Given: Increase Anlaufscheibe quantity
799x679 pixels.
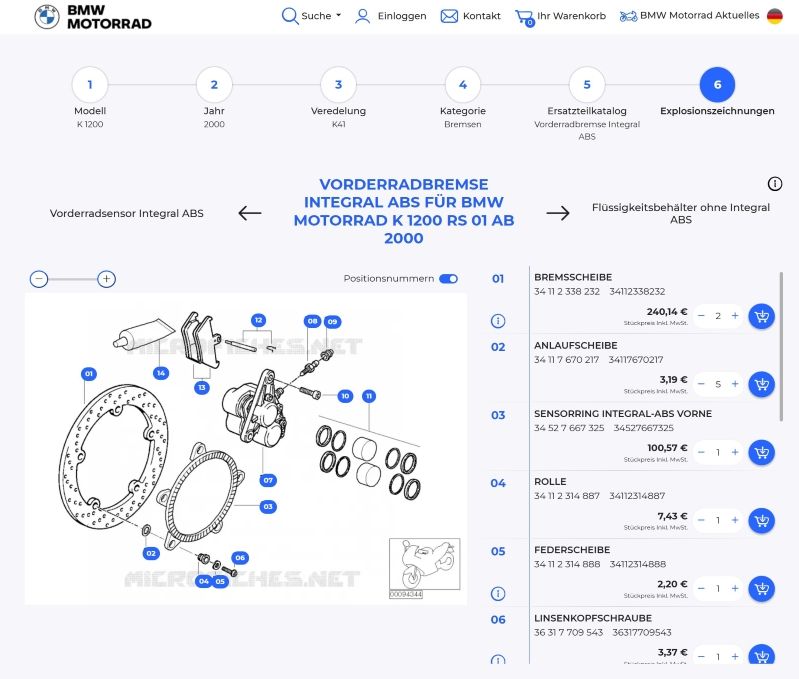Looking at the screenshot, I should click(735, 384).
